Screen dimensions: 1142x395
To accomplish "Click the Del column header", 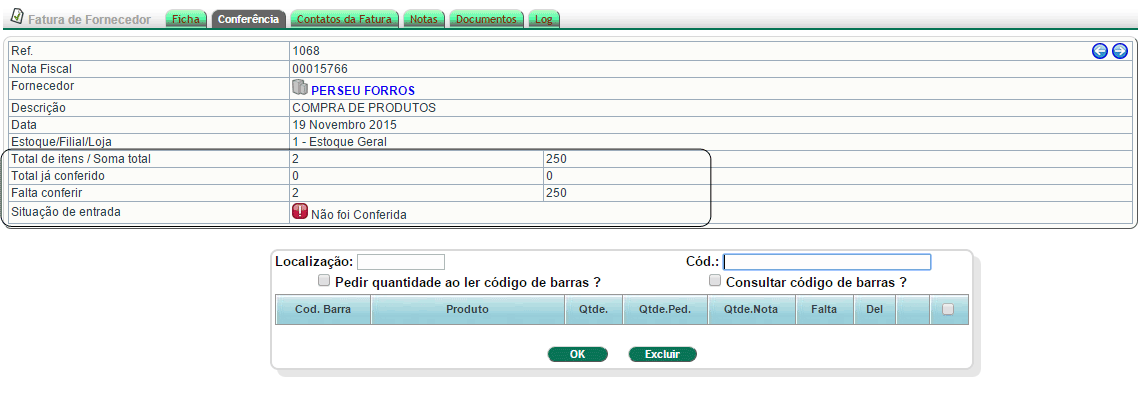I will (x=874, y=309).
